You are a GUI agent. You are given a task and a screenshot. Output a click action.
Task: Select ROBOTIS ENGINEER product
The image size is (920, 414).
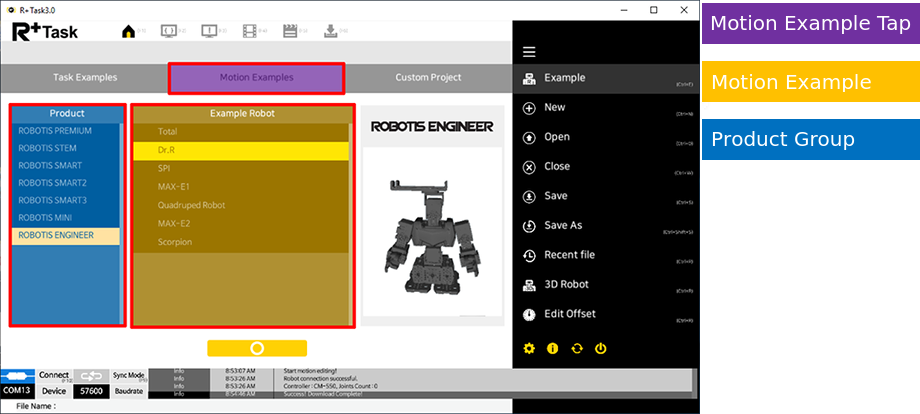tap(66, 235)
